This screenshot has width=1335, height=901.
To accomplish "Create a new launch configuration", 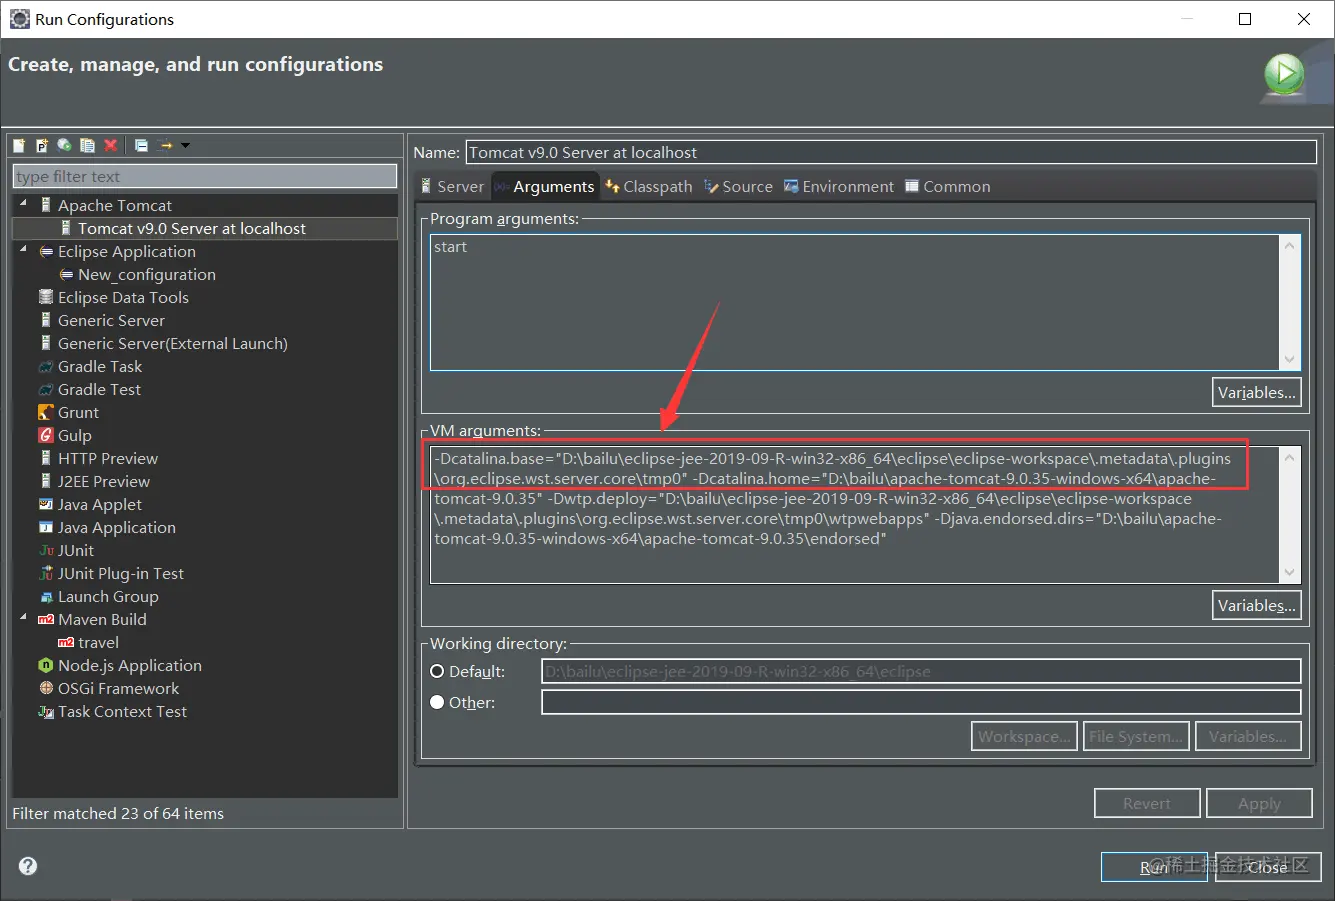I will [x=19, y=145].
